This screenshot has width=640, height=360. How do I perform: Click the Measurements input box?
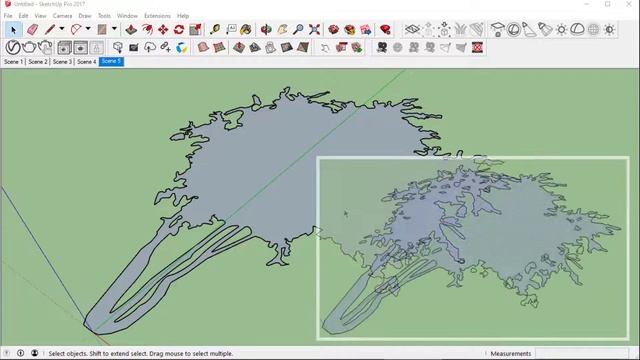582,353
